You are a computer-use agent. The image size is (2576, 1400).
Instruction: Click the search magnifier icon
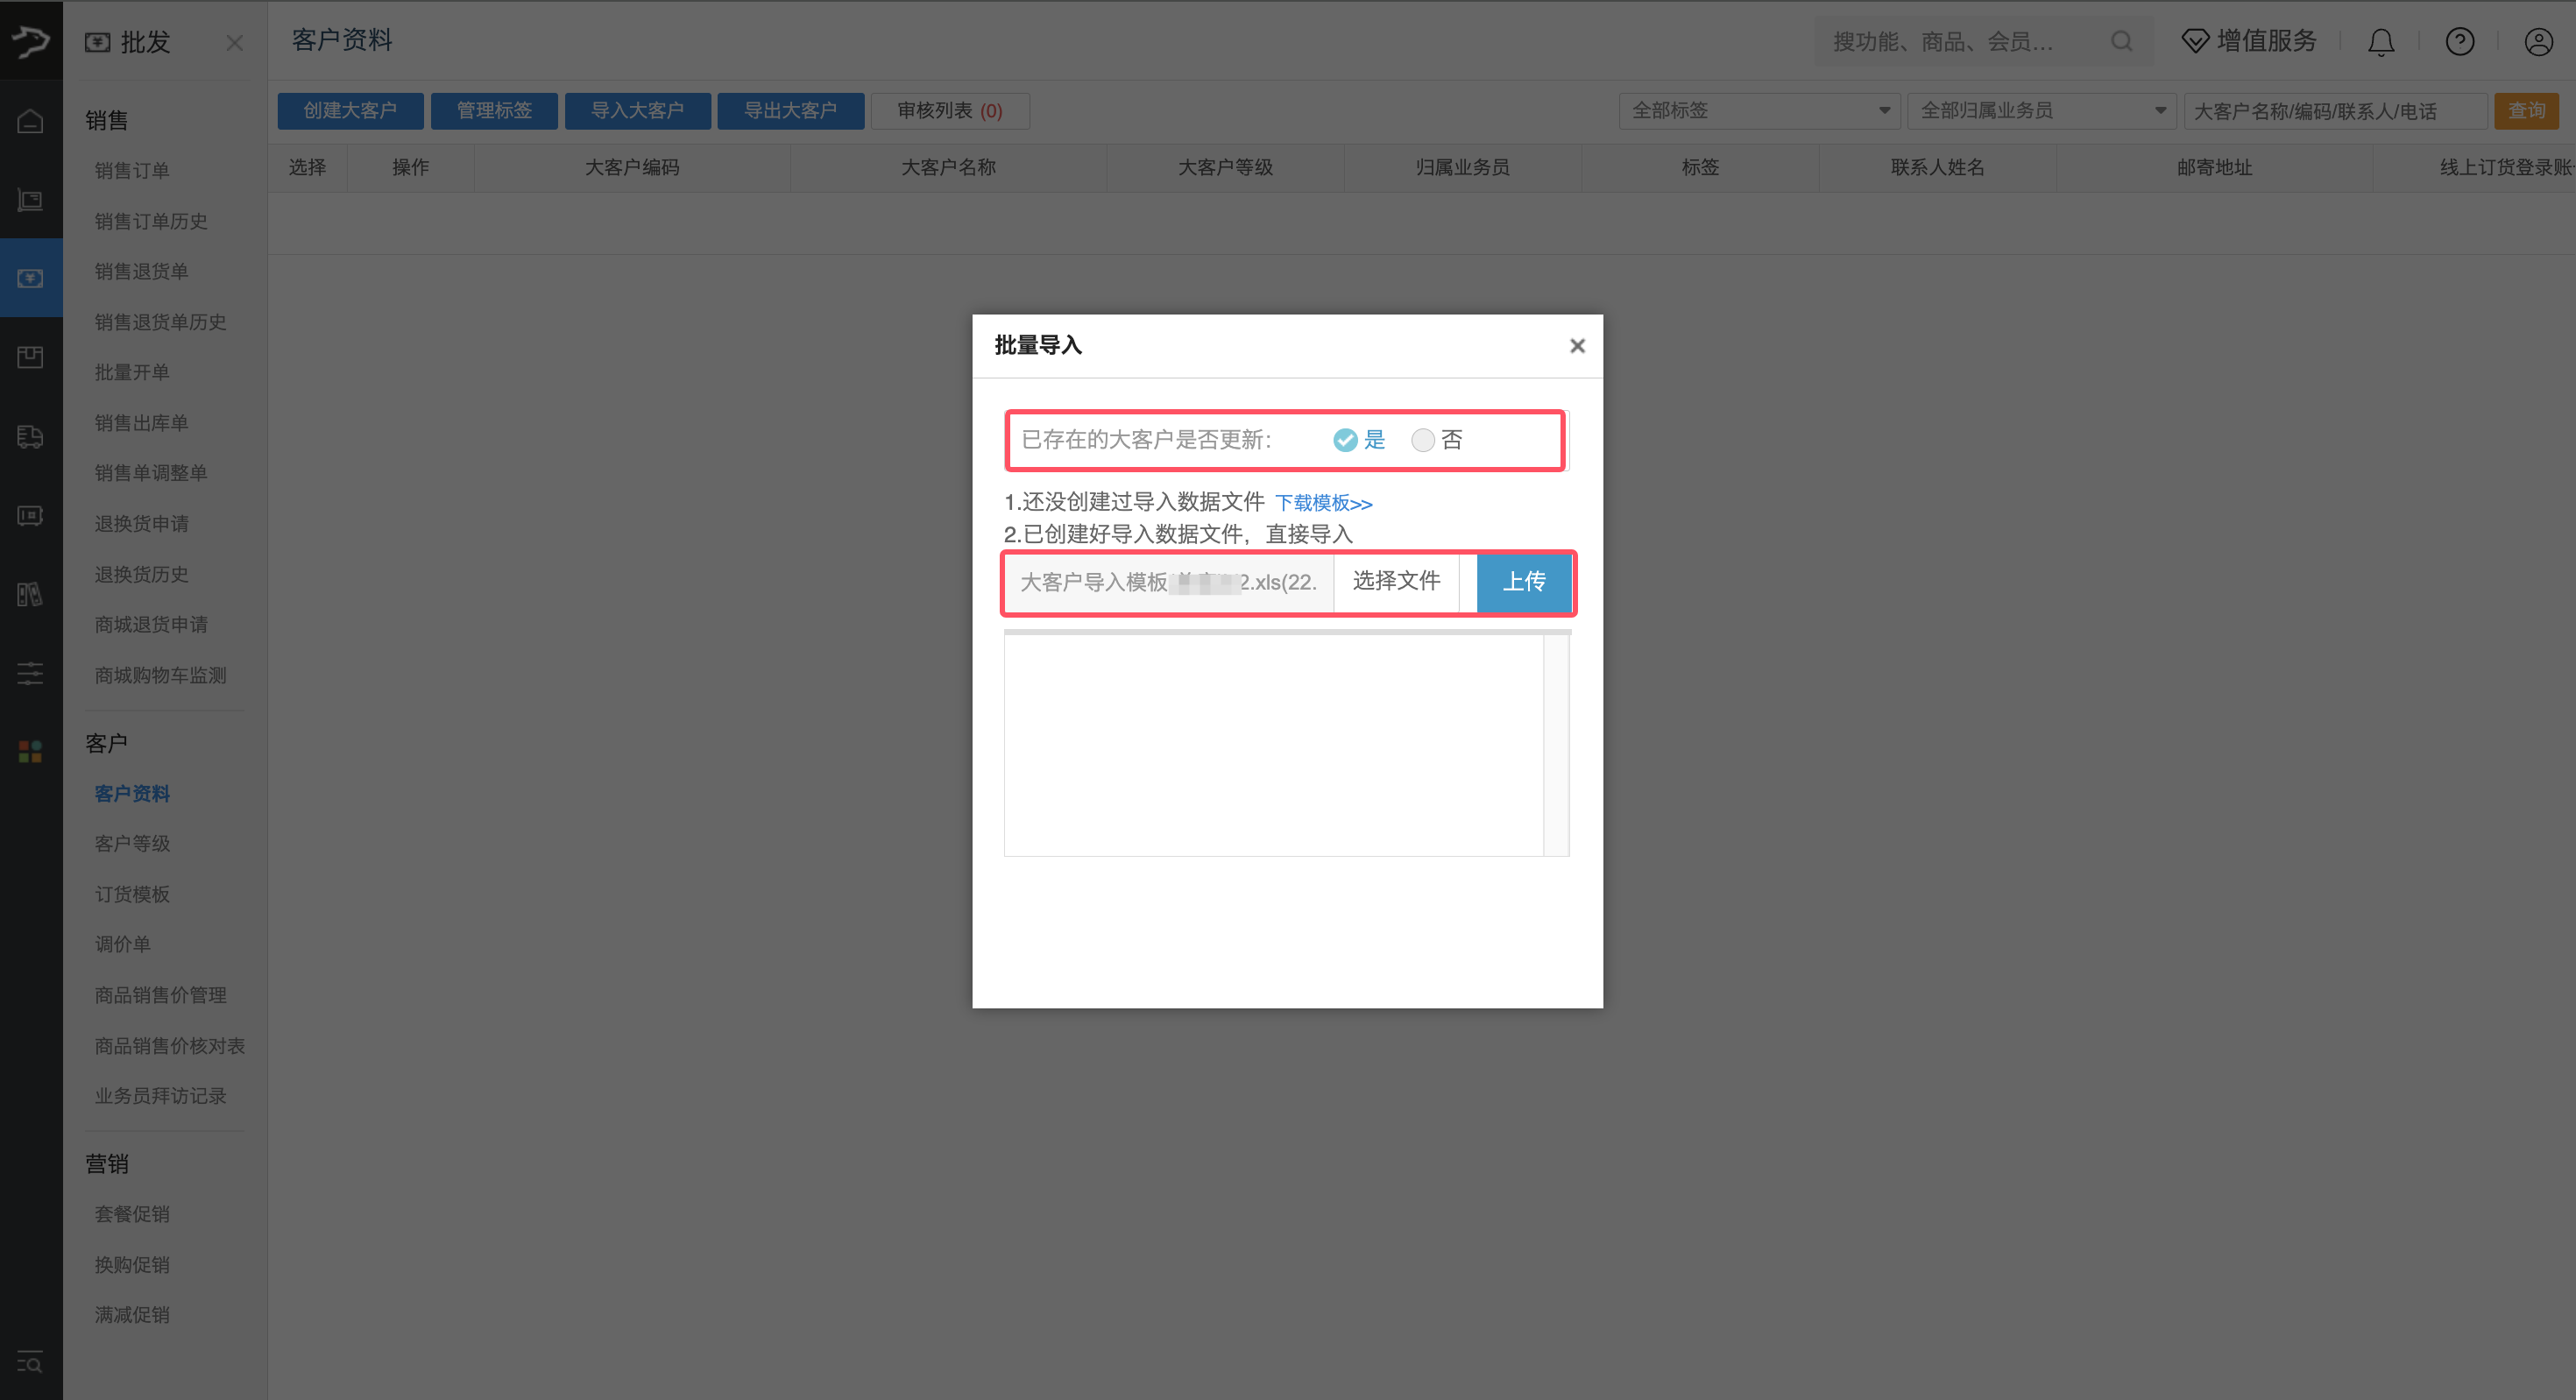(2121, 42)
